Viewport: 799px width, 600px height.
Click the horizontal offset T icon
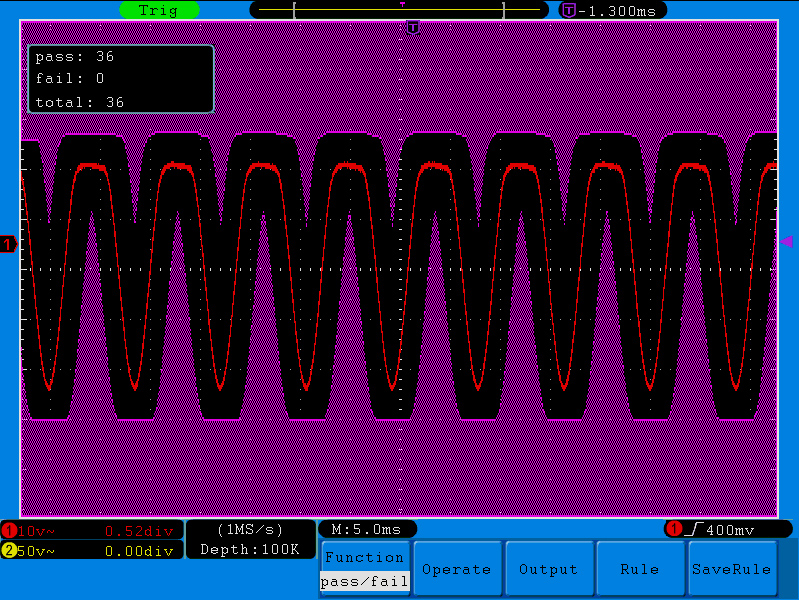coord(569,10)
